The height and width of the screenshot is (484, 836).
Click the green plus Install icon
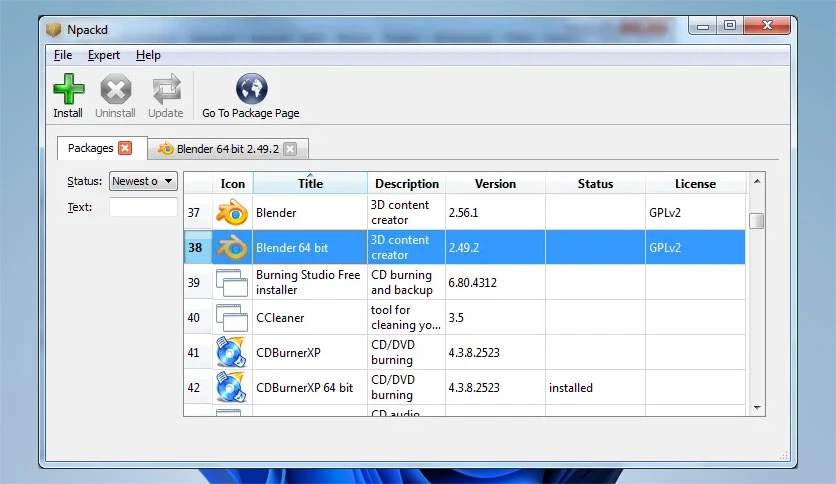point(69,89)
